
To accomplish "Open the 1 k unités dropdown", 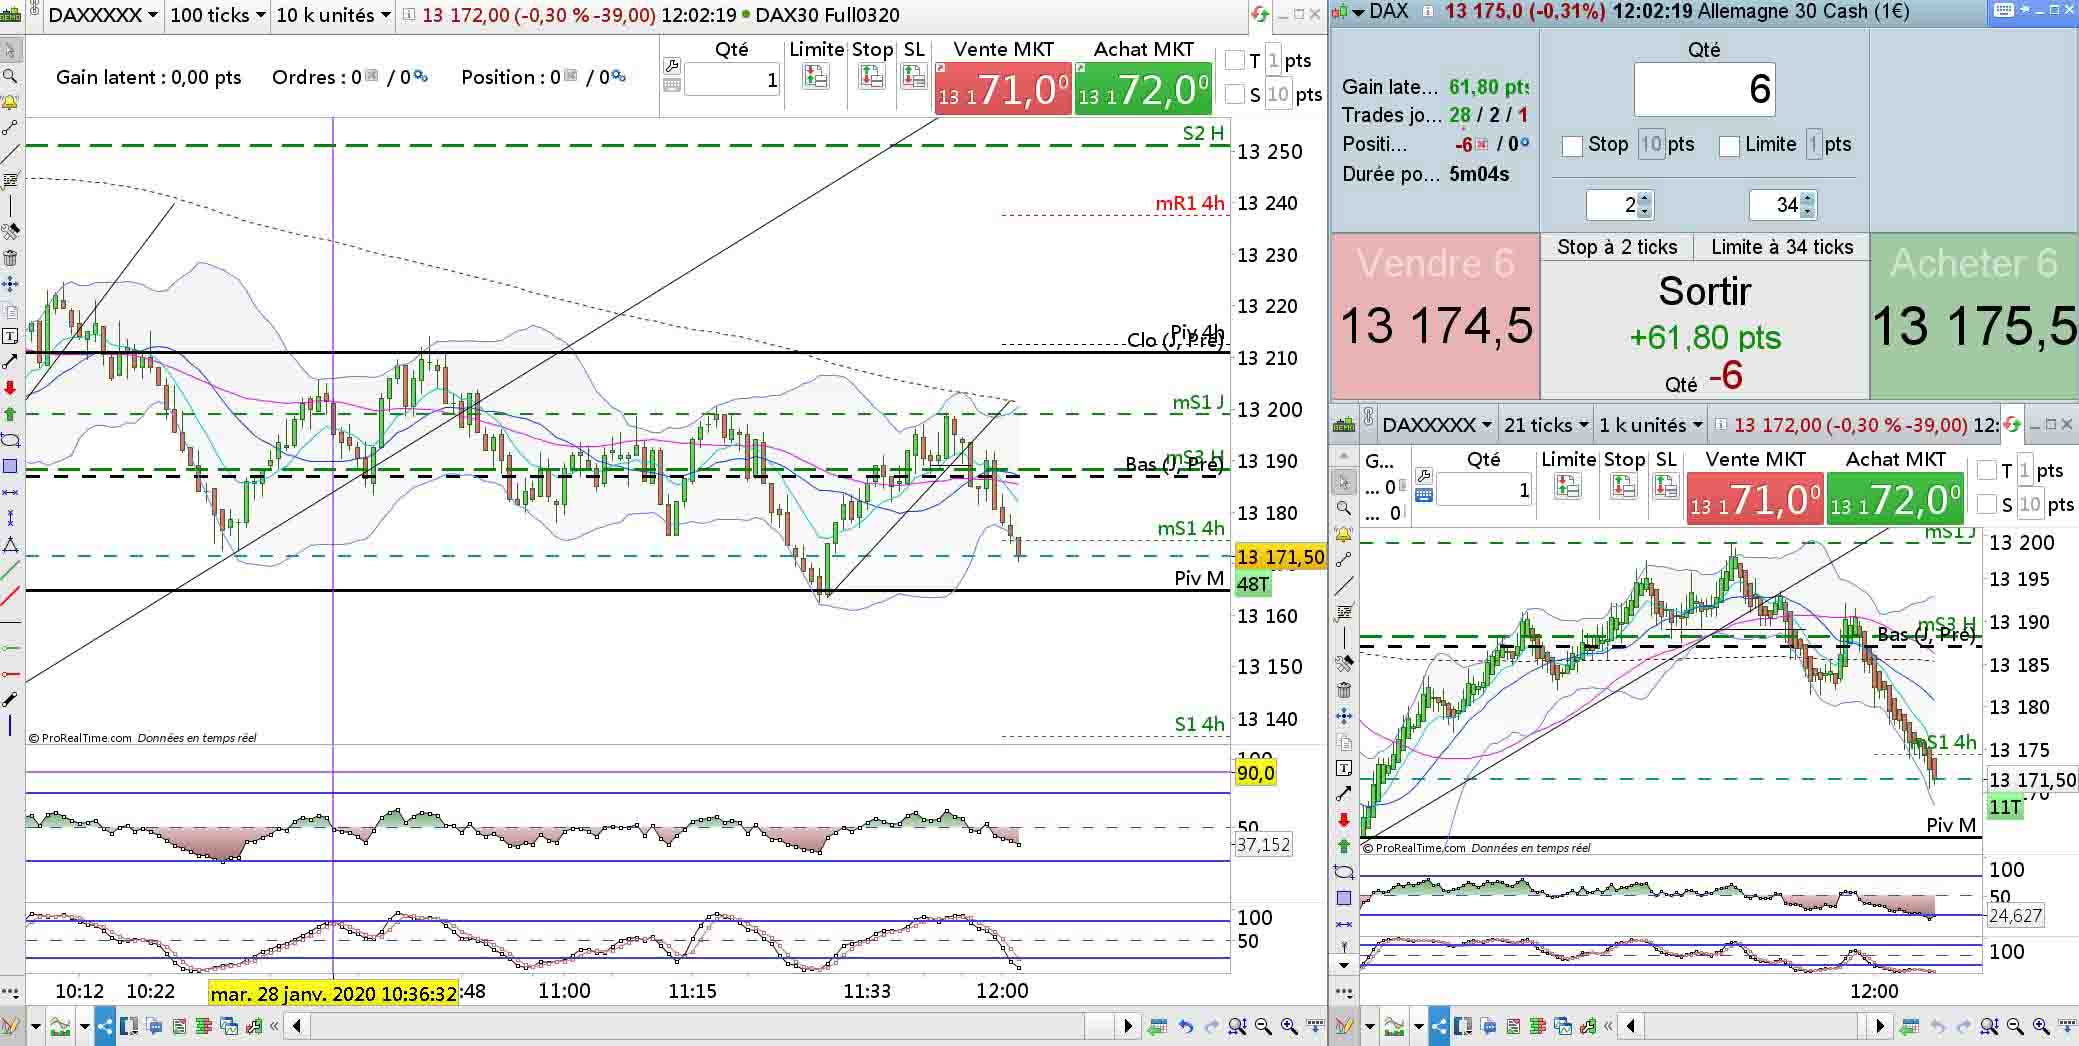I will pos(1650,425).
